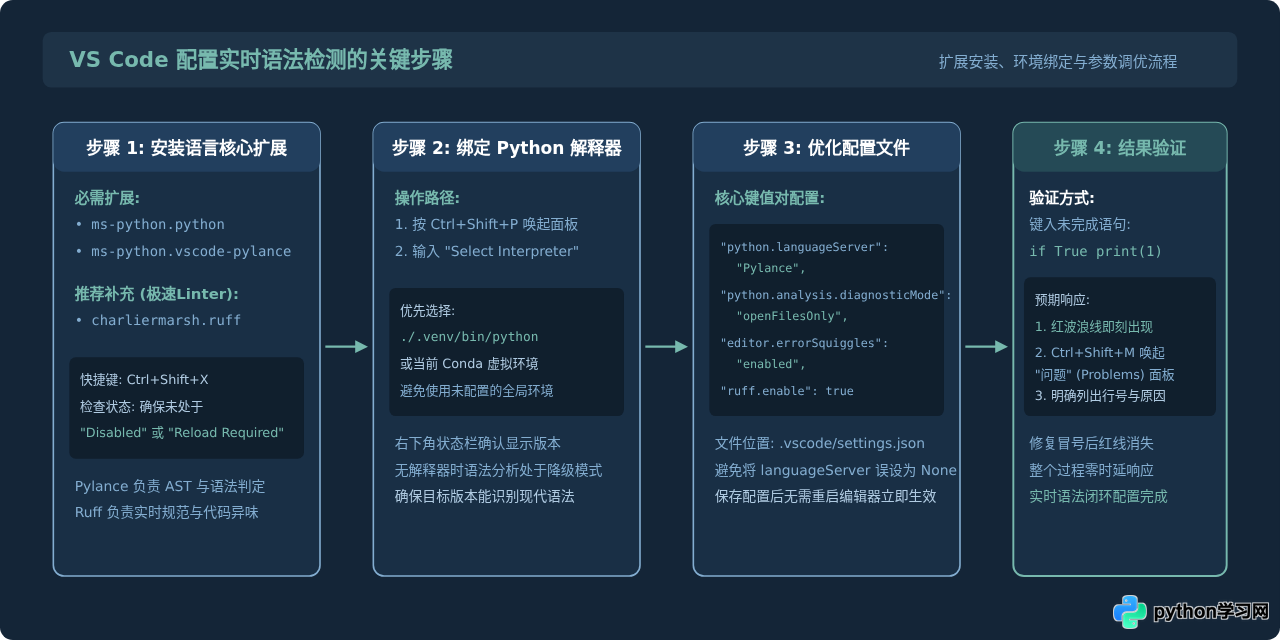The height and width of the screenshot is (640, 1280).
Task: Select the header "步骤 2: 绑定 Python 解释器"
Action: pyautogui.click(x=507, y=148)
